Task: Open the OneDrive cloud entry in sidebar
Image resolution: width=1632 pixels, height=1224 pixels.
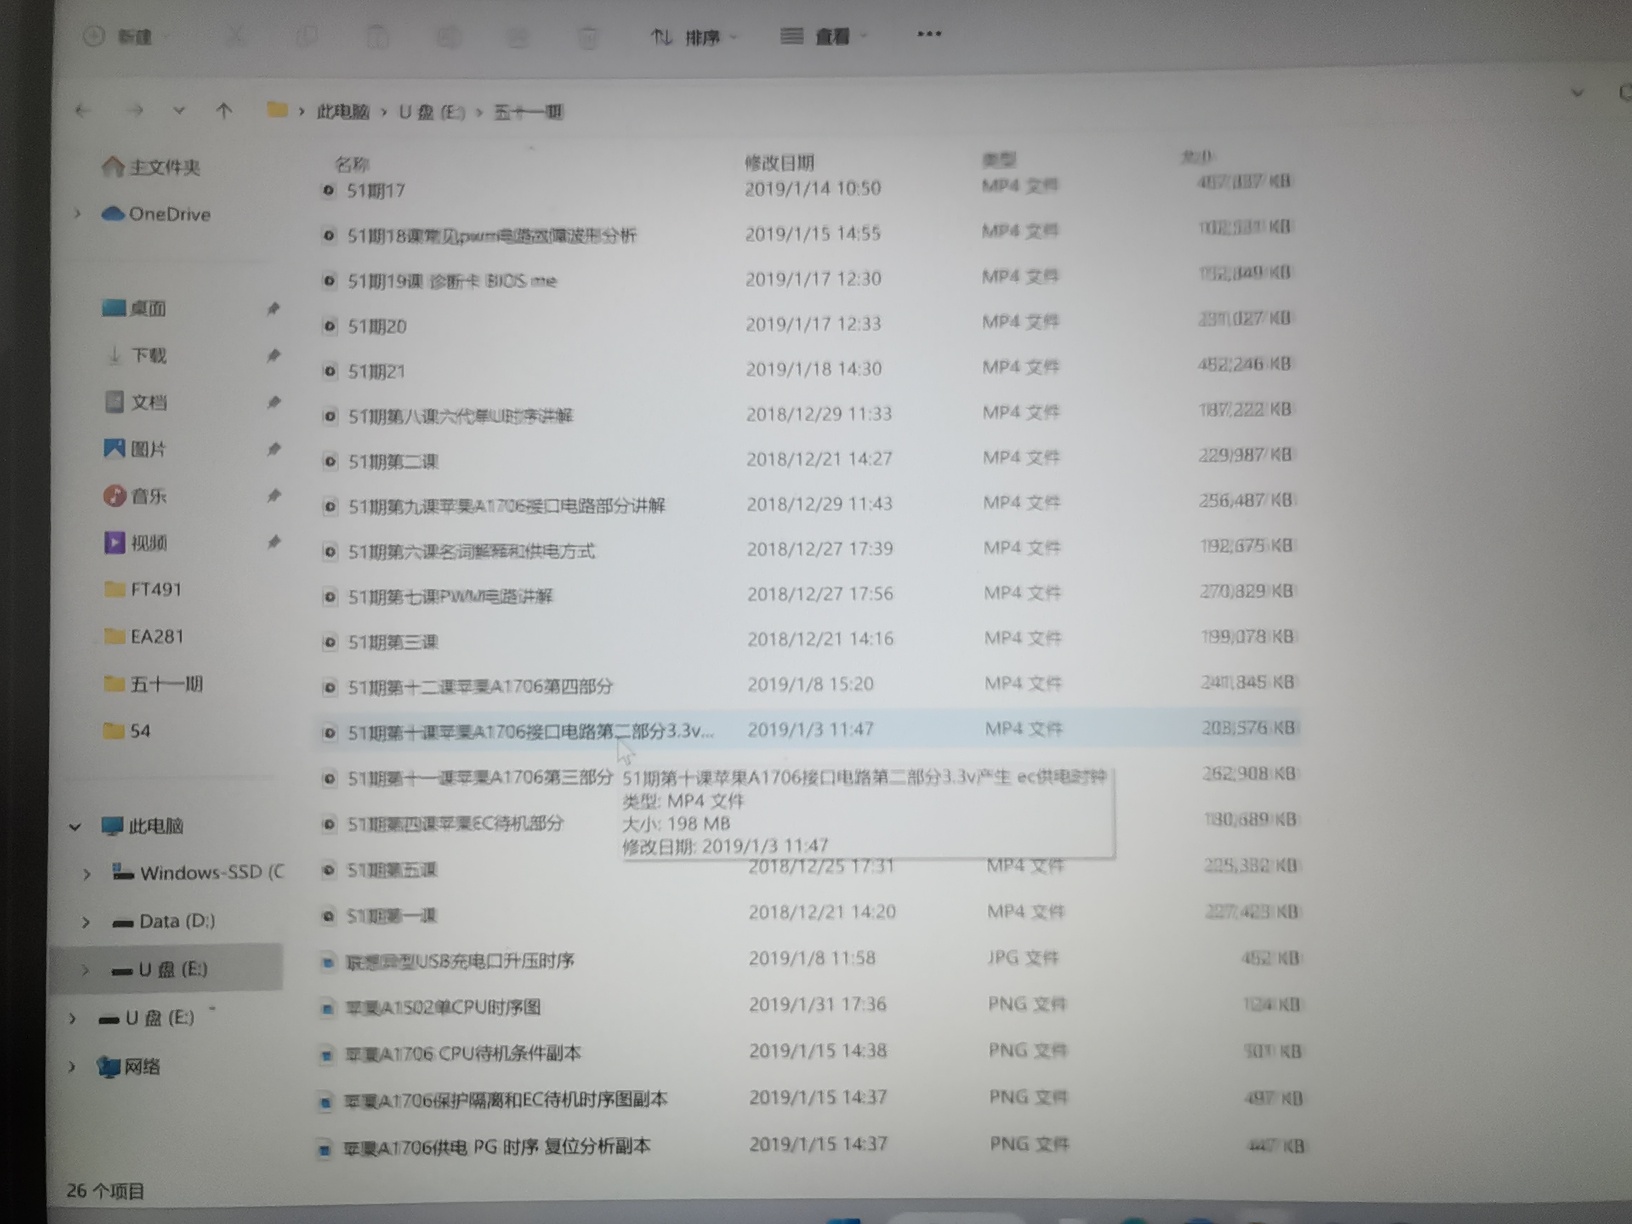Action: (168, 214)
